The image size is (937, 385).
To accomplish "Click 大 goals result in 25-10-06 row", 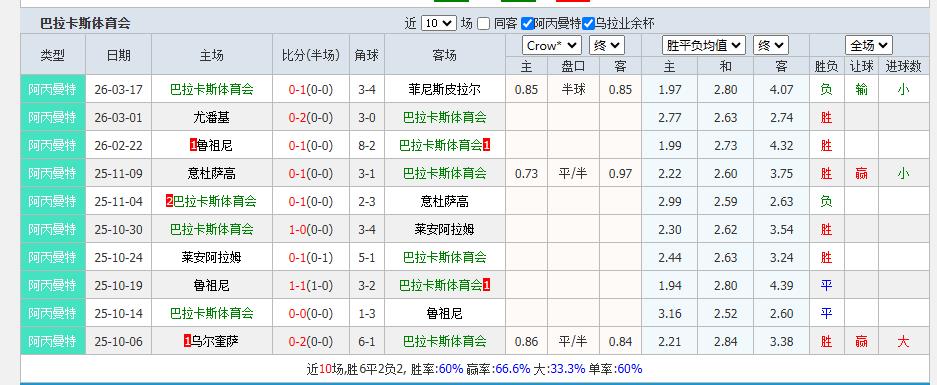I will (903, 341).
